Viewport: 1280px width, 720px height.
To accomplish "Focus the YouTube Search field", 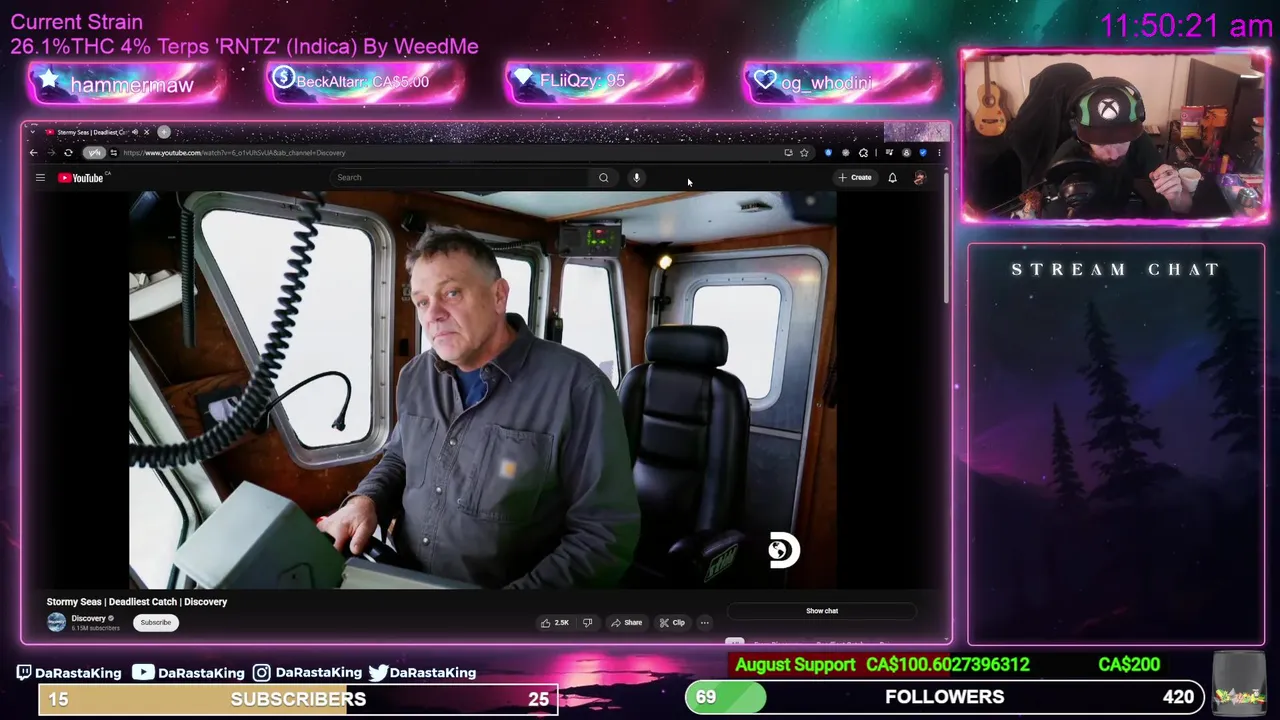I will (x=462, y=178).
